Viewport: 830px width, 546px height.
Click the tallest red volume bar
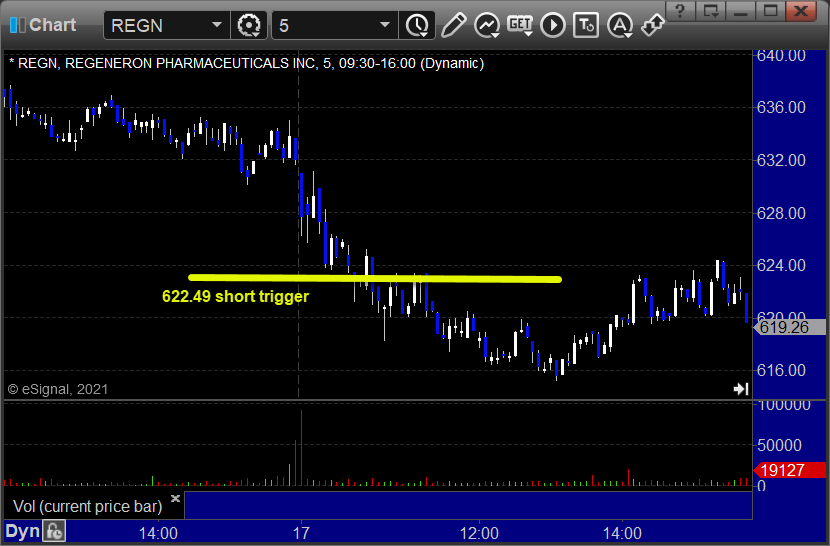tap(301, 448)
